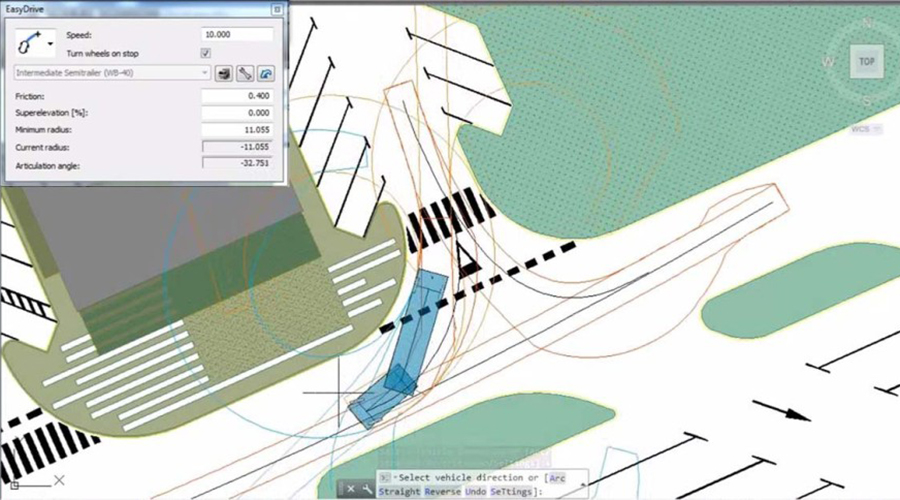Close the command line with the X icon

(x=351, y=489)
